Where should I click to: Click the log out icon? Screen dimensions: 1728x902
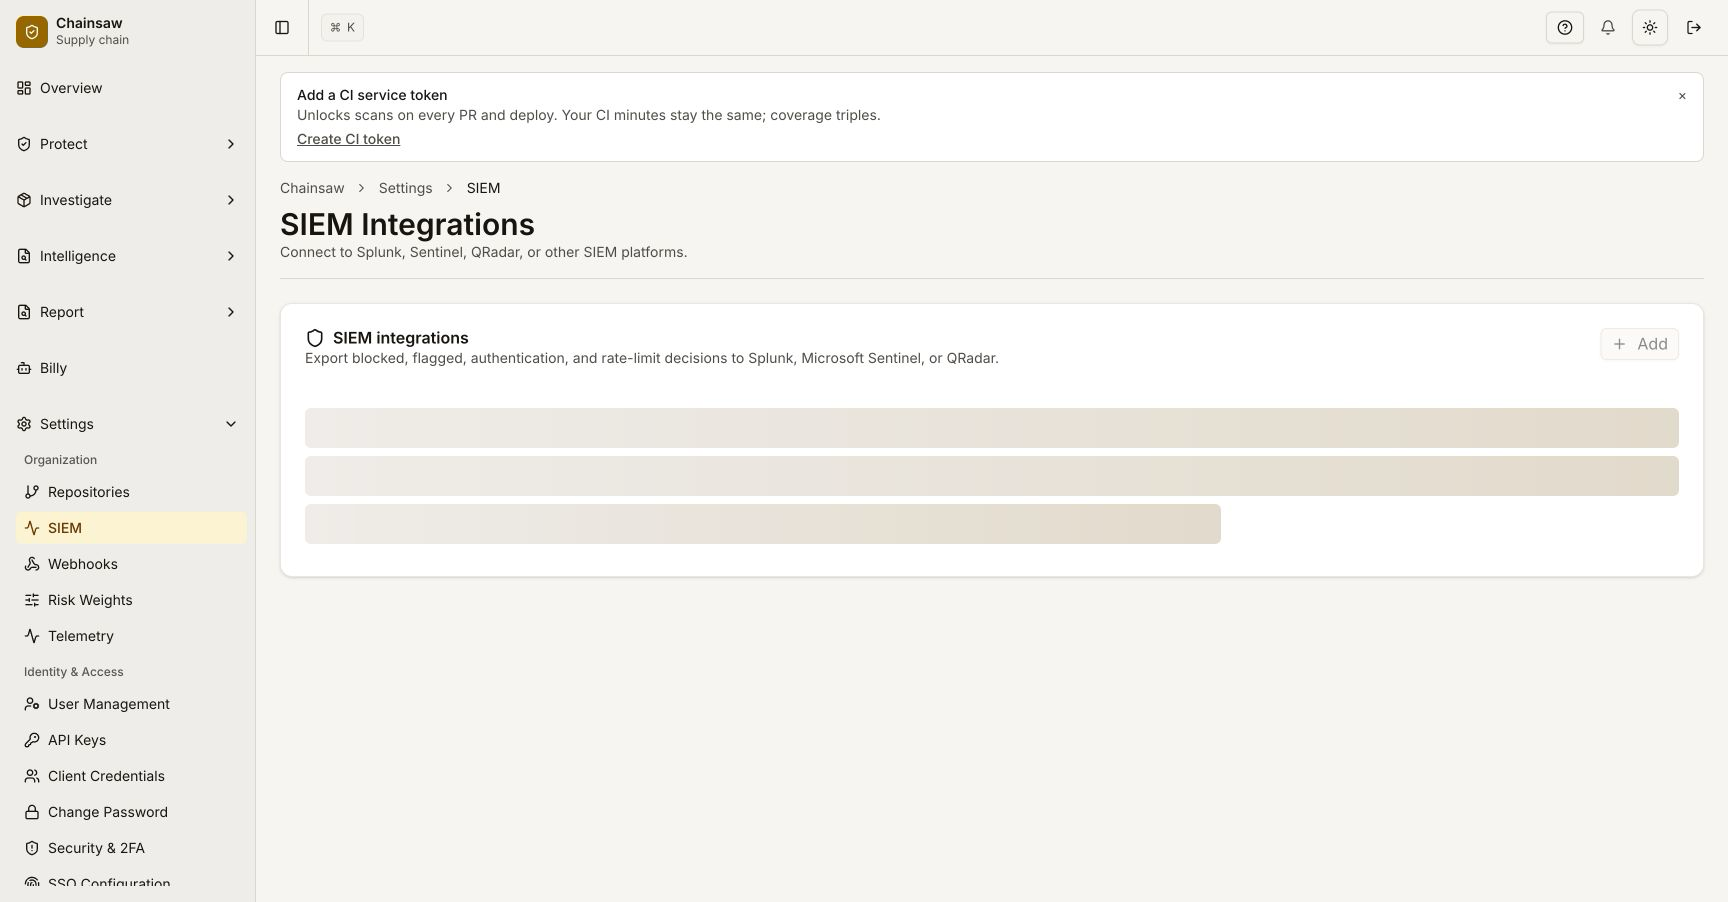click(x=1694, y=28)
